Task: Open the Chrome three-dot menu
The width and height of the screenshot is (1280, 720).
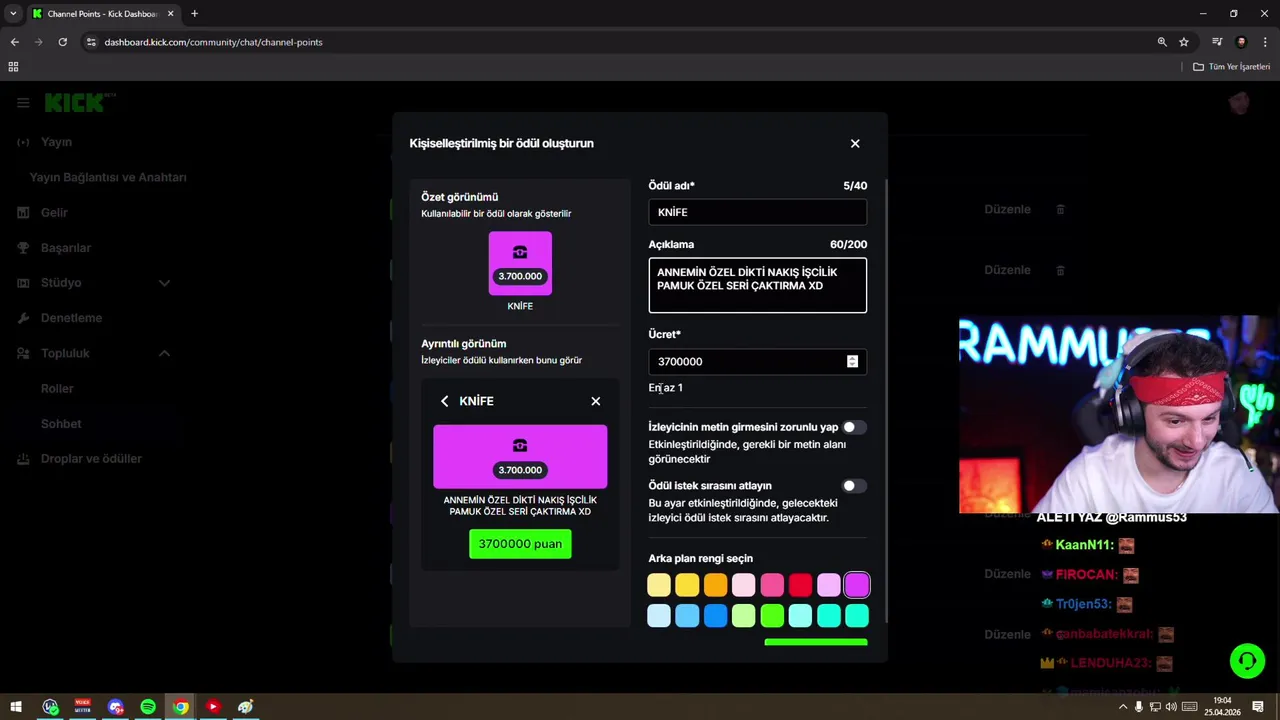Action: point(1265,42)
